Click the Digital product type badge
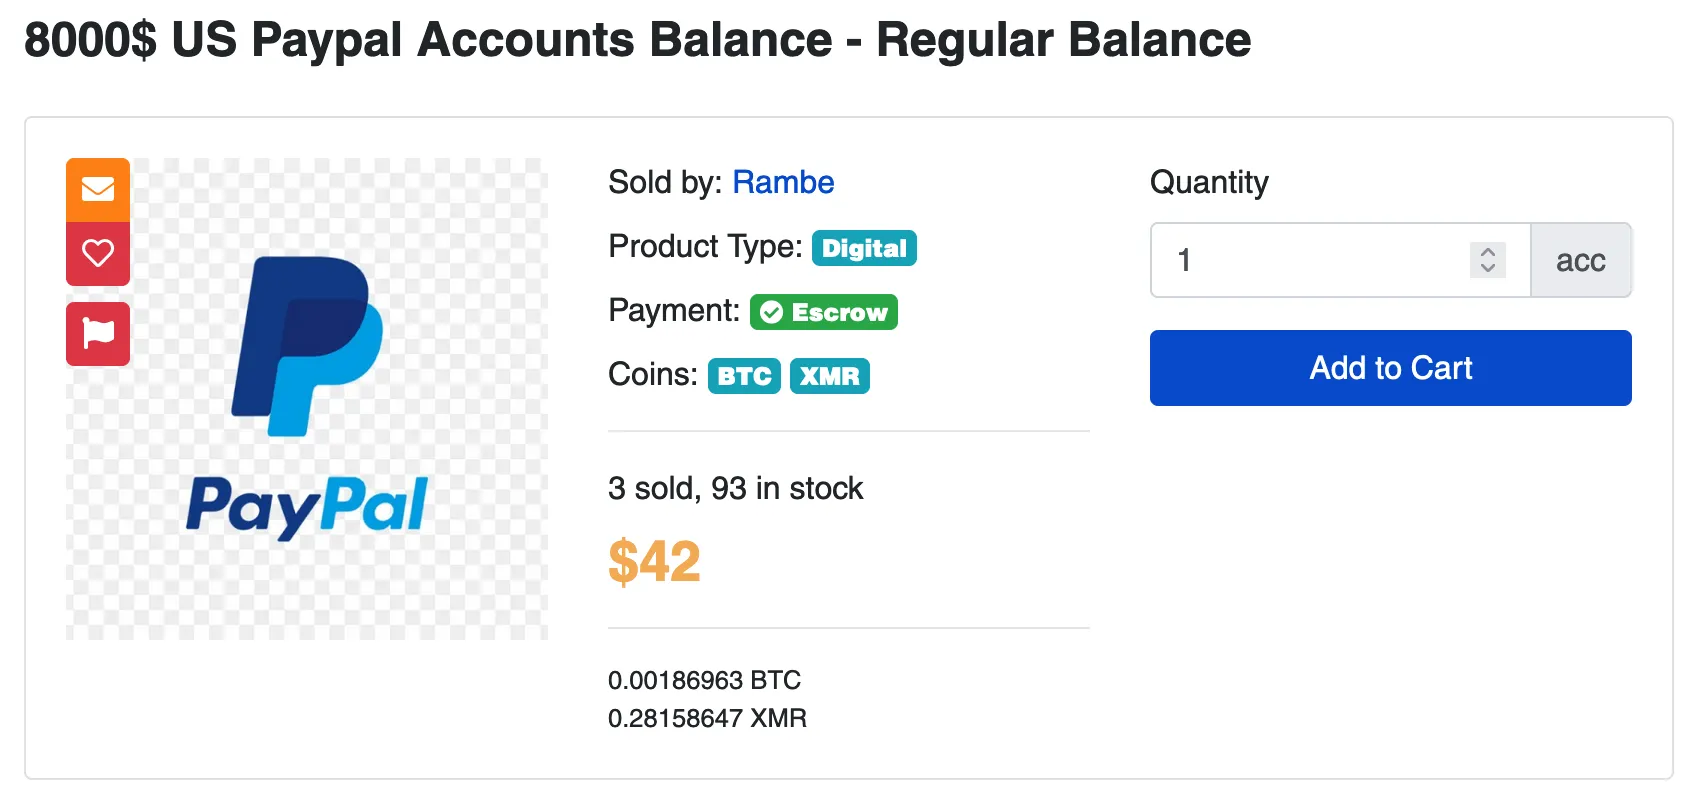This screenshot has height=810, width=1706. pos(864,248)
